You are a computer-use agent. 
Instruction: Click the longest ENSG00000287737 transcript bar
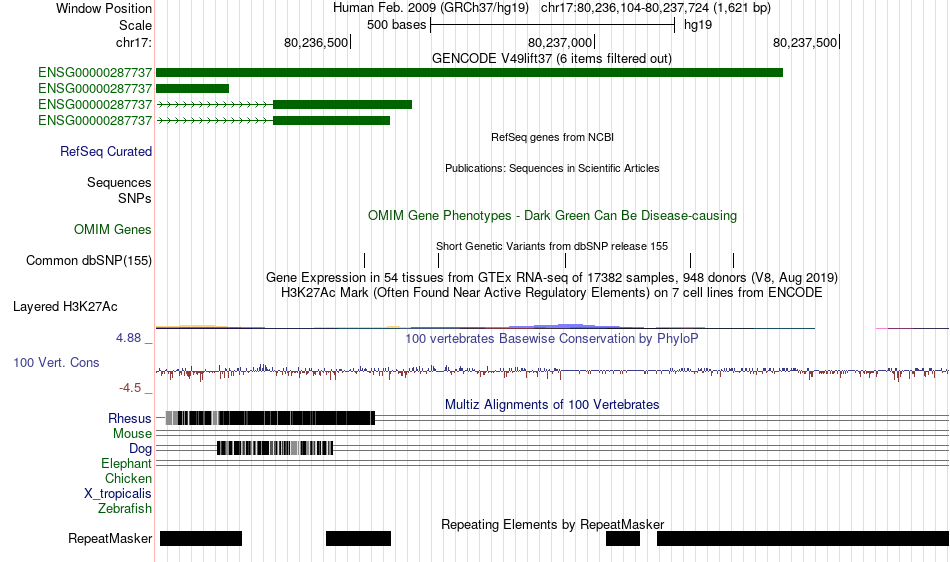(x=470, y=73)
